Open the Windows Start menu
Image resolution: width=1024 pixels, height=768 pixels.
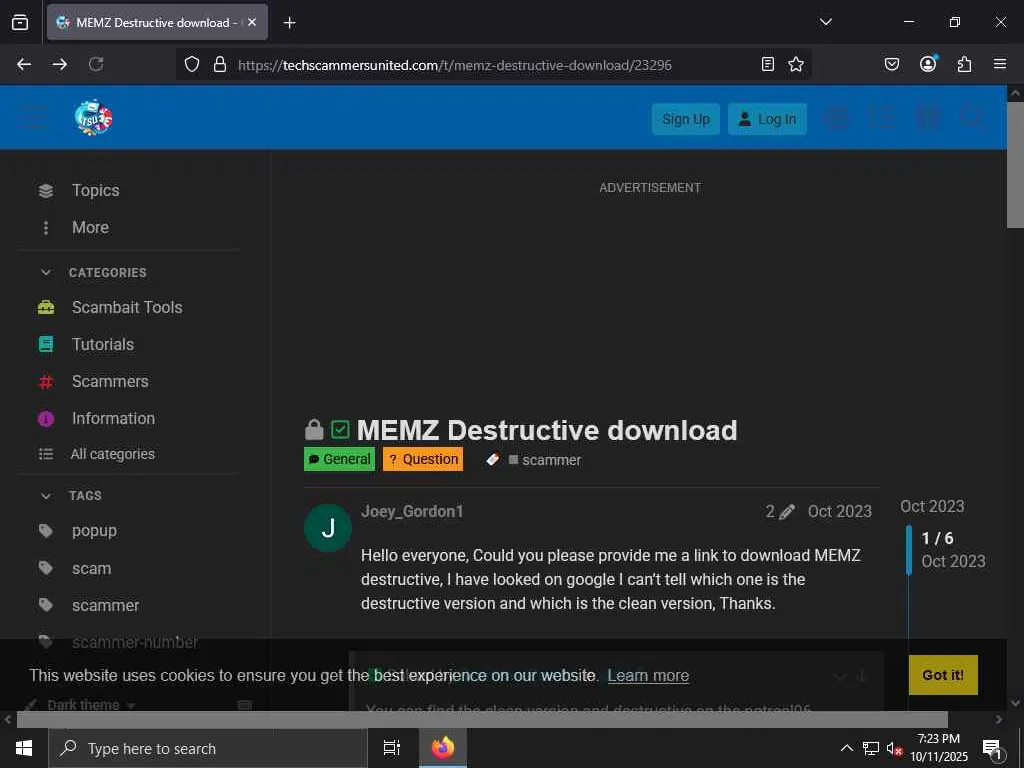tap(24, 748)
